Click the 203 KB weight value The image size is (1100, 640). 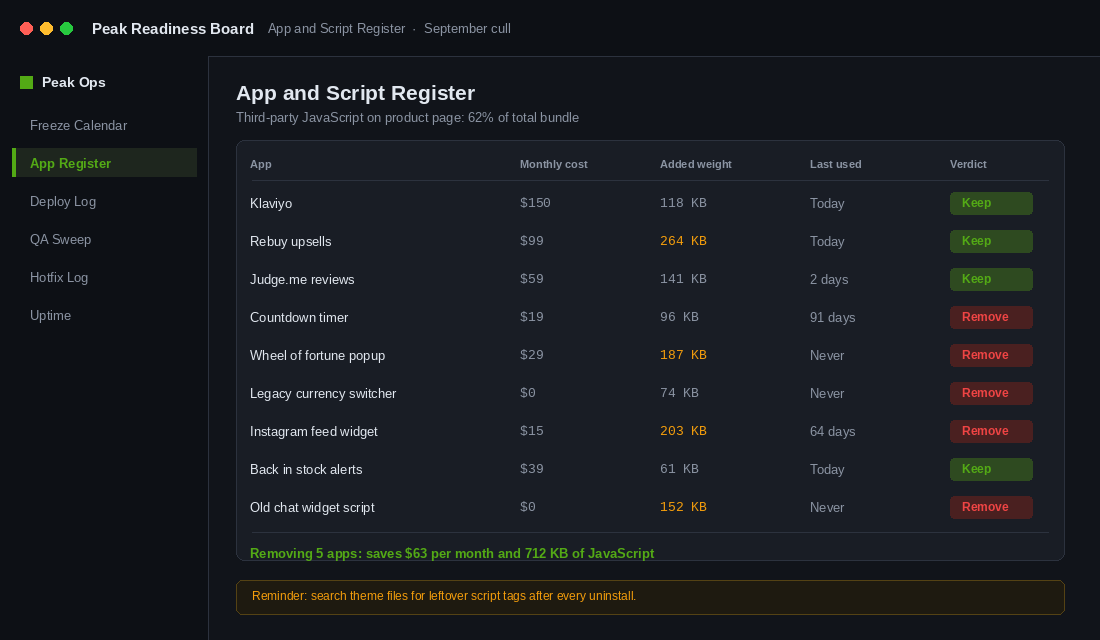(683, 431)
